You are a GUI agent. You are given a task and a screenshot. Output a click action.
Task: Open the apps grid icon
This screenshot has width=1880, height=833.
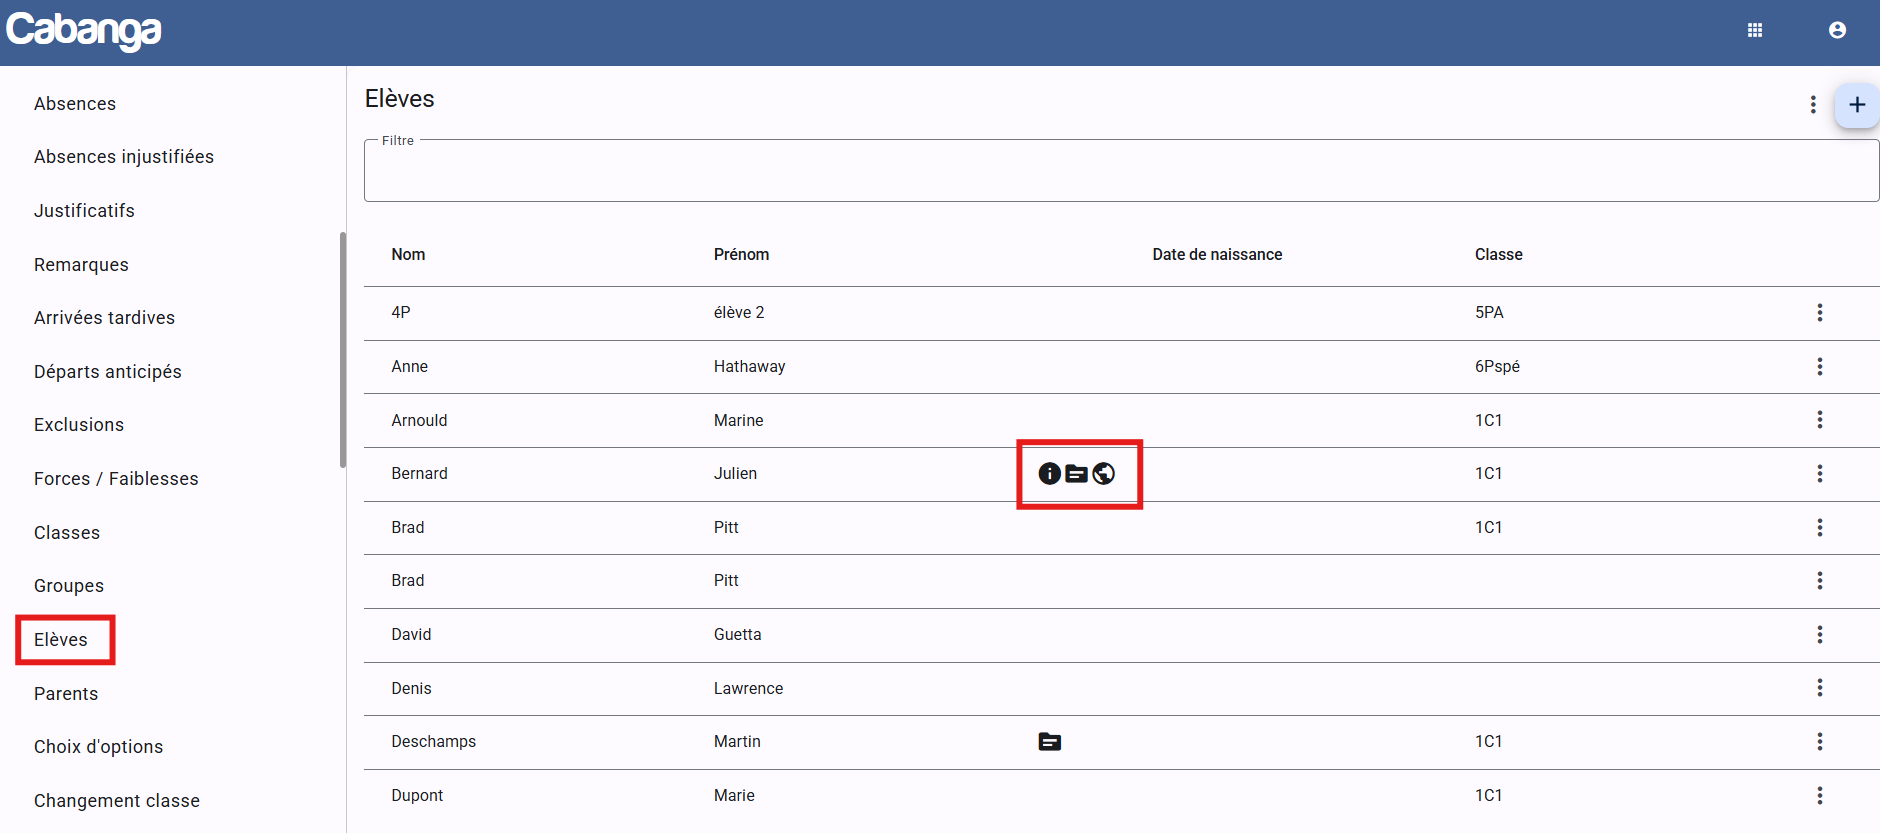1754,30
